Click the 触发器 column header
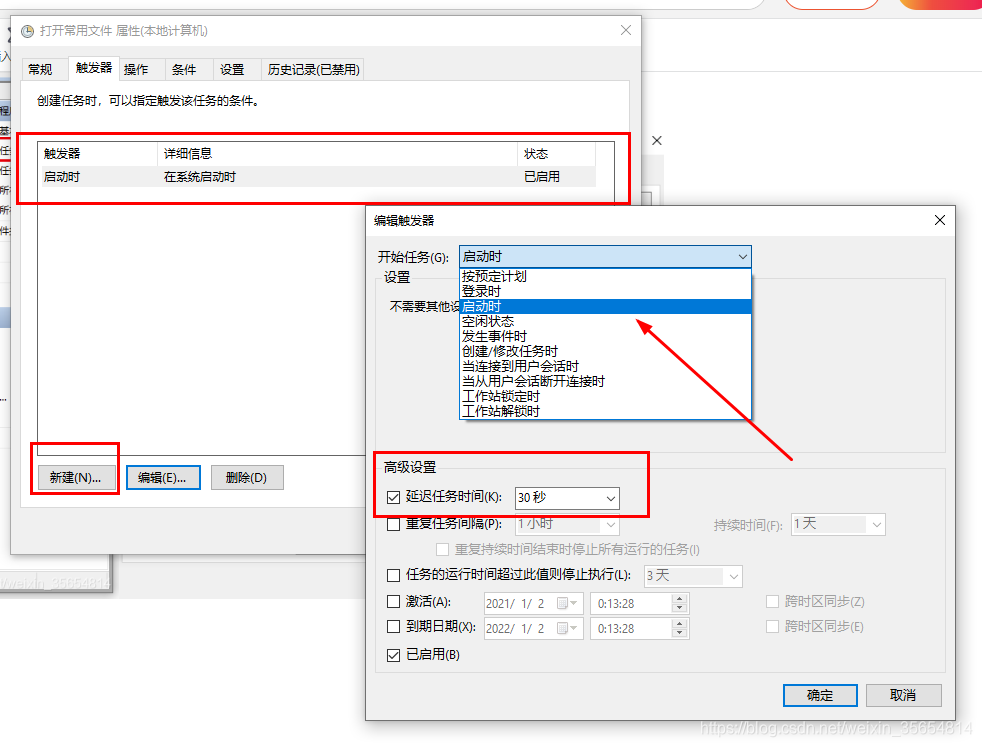982x747 pixels. click(98, 153)
